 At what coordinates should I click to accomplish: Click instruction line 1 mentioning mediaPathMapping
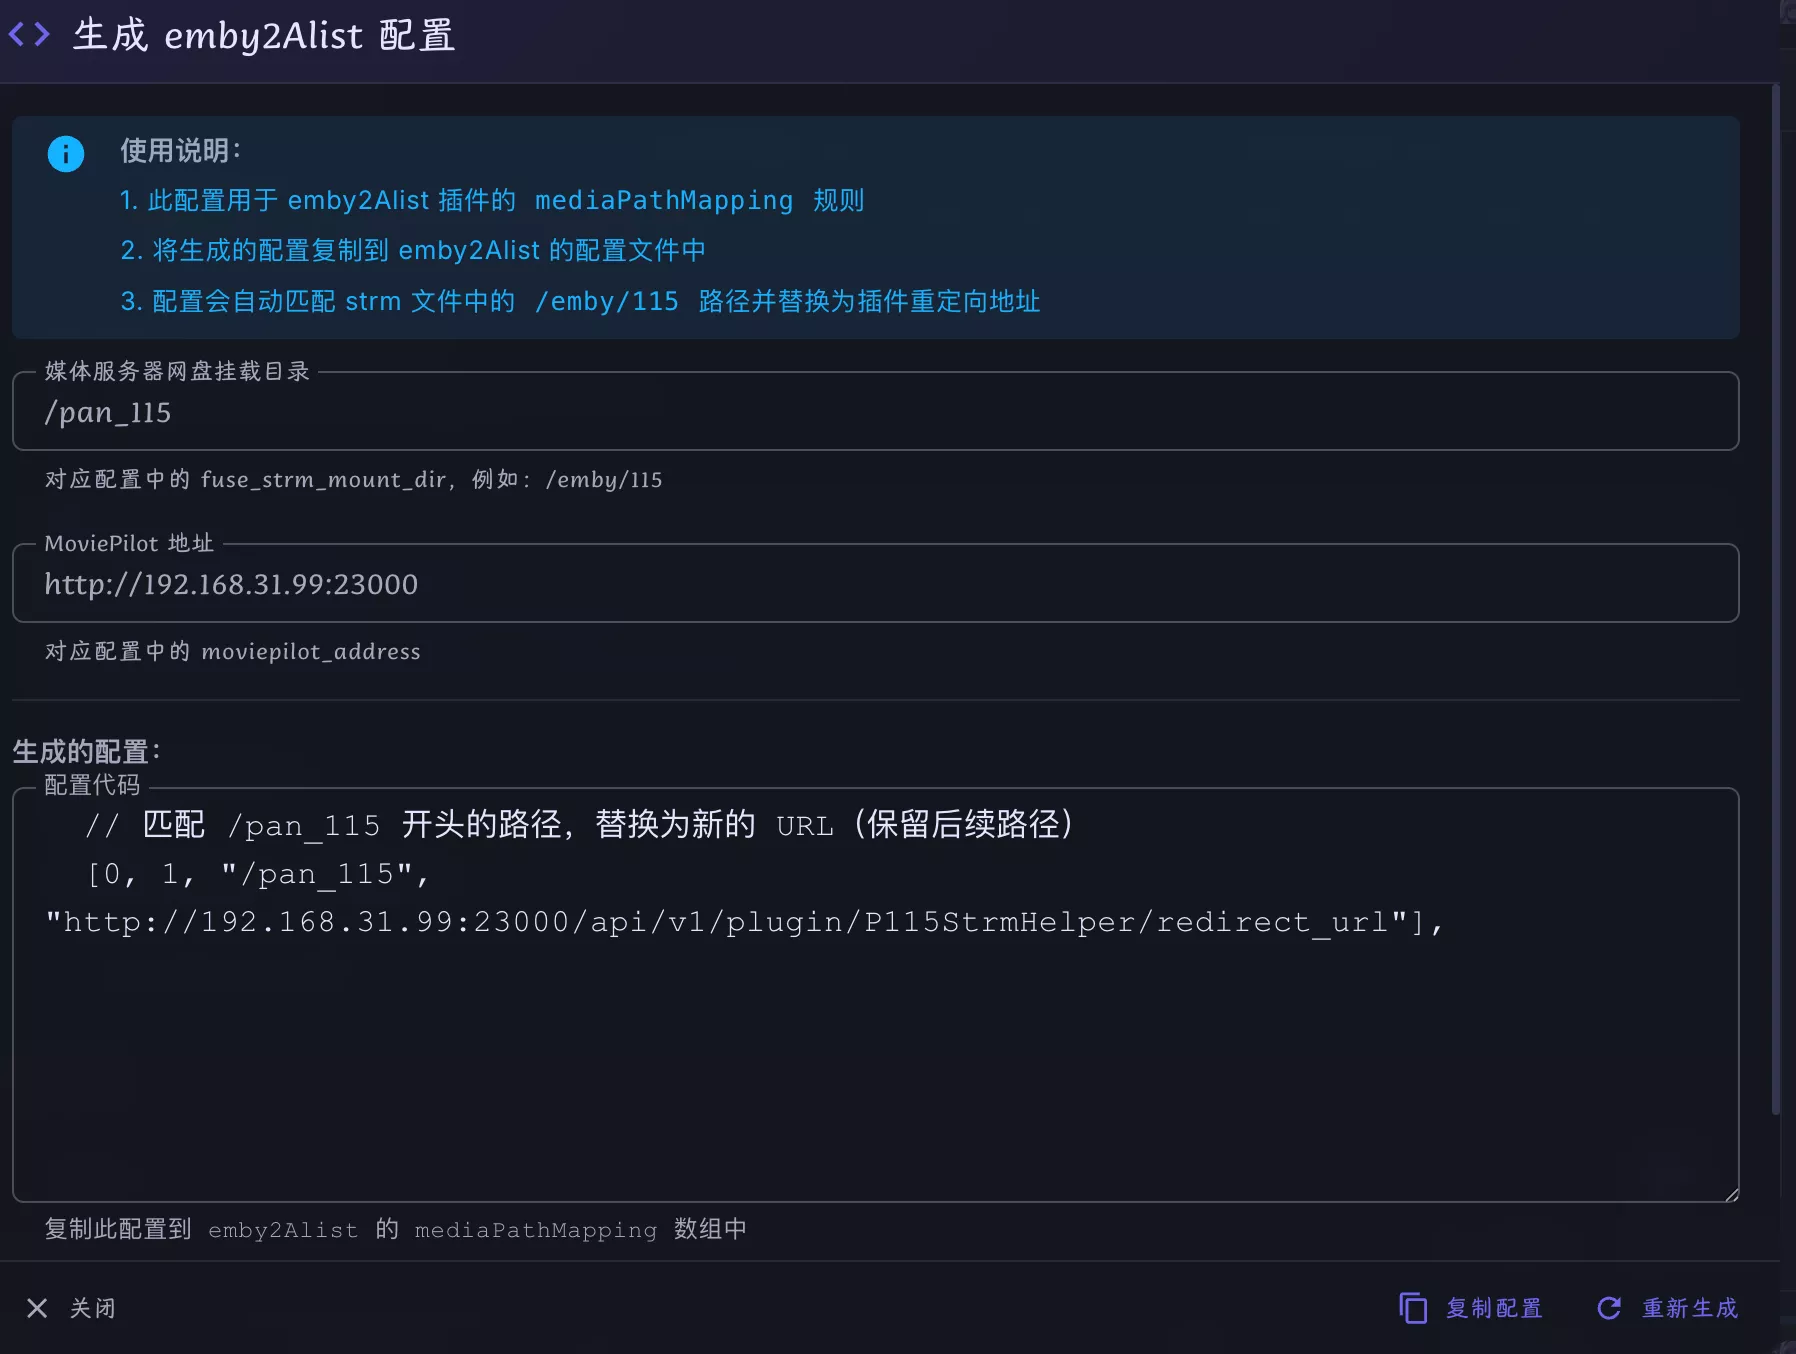pyautogui.click(x=491, y=201)
